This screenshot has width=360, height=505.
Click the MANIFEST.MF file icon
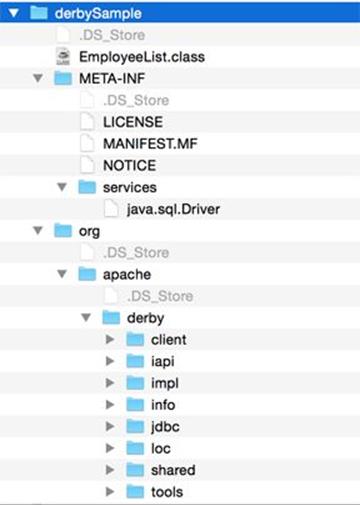click(x=87, y=144)
